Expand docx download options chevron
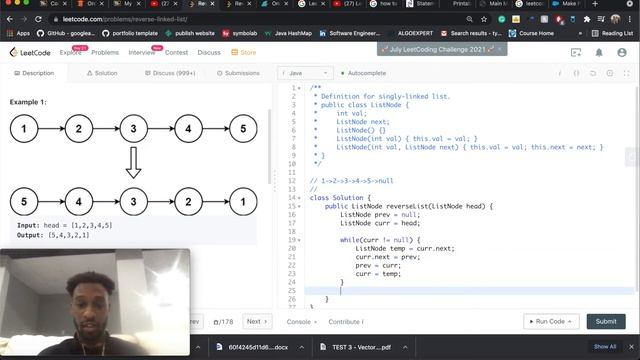 301,347
